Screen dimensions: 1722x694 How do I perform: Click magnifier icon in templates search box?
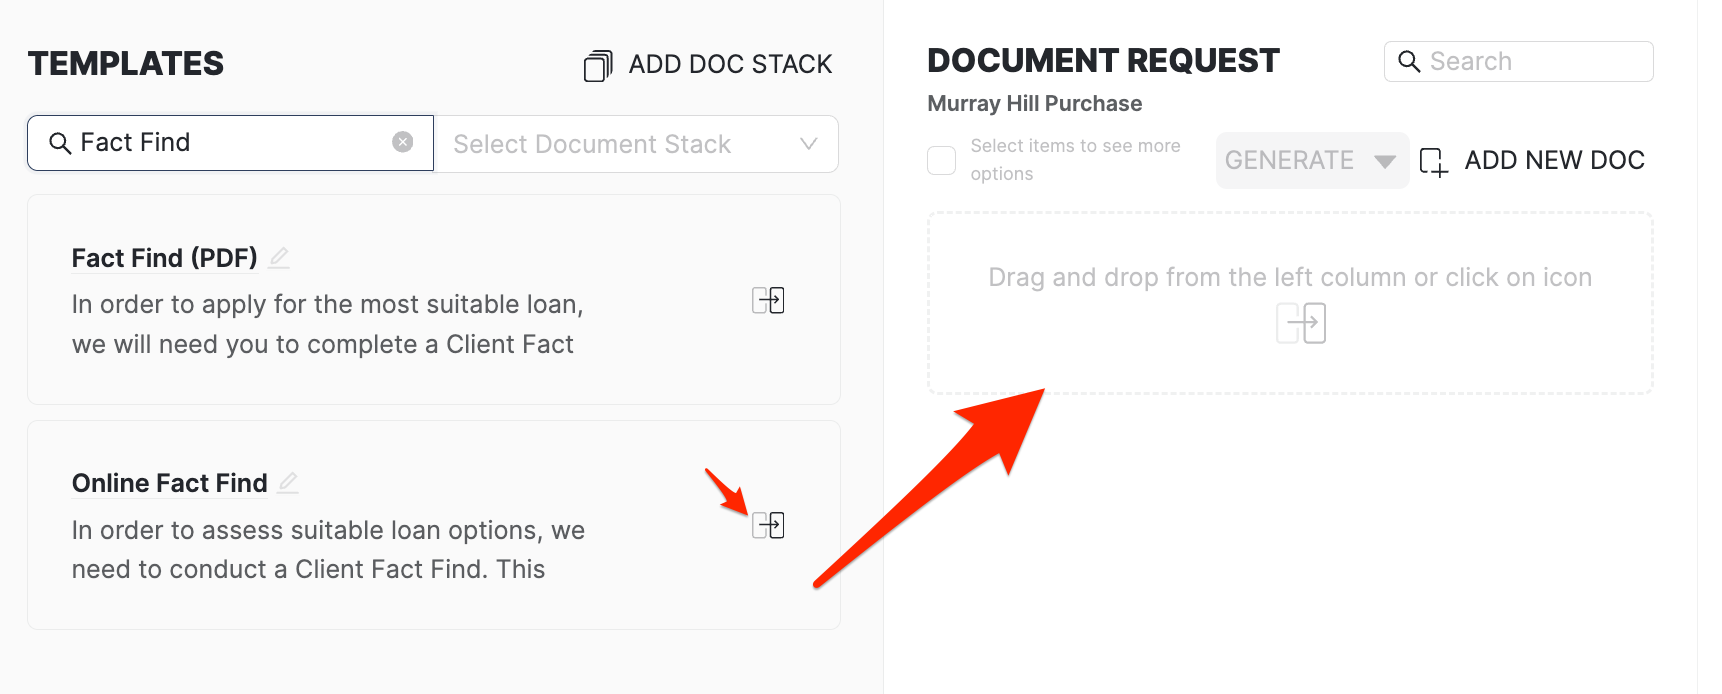60,143
